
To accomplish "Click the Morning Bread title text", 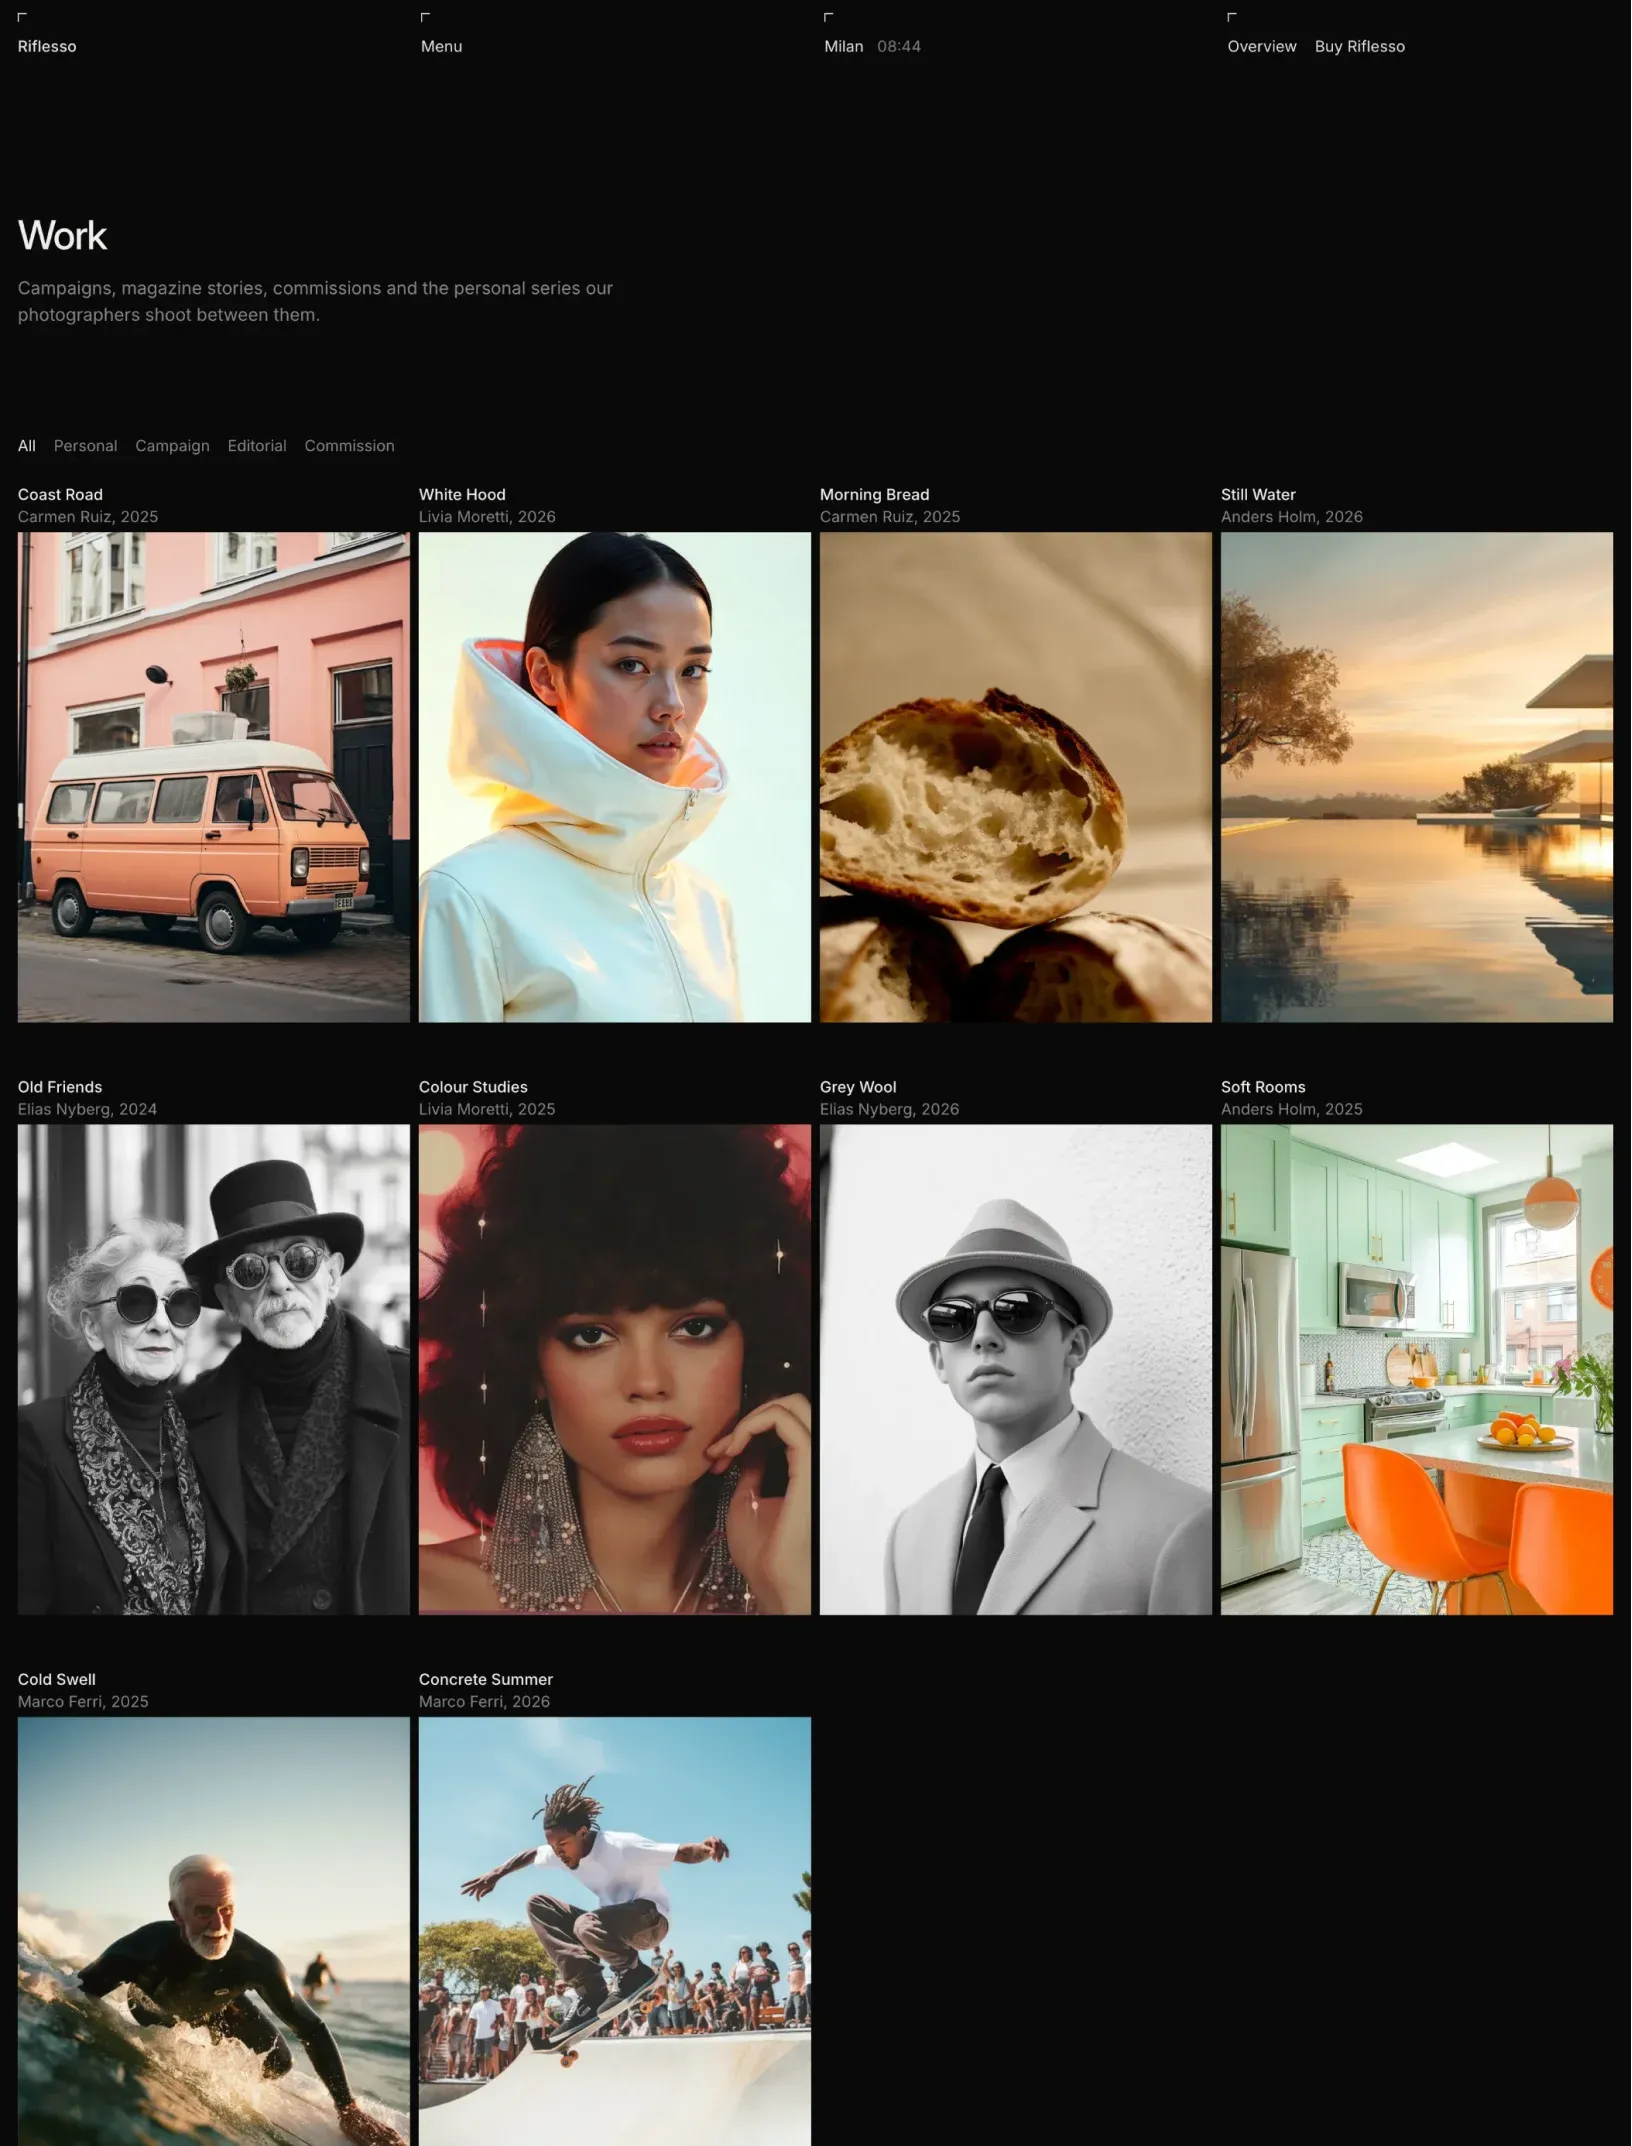I will pos(874,494).
